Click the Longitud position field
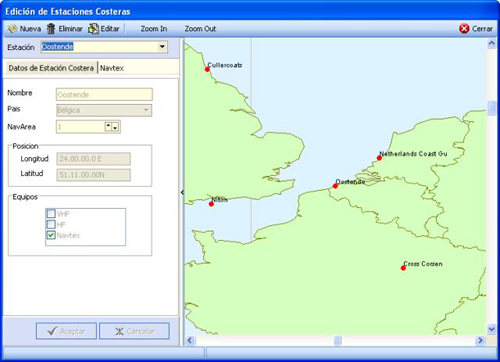Screen dimensions: 500x362 pos(93,159)
